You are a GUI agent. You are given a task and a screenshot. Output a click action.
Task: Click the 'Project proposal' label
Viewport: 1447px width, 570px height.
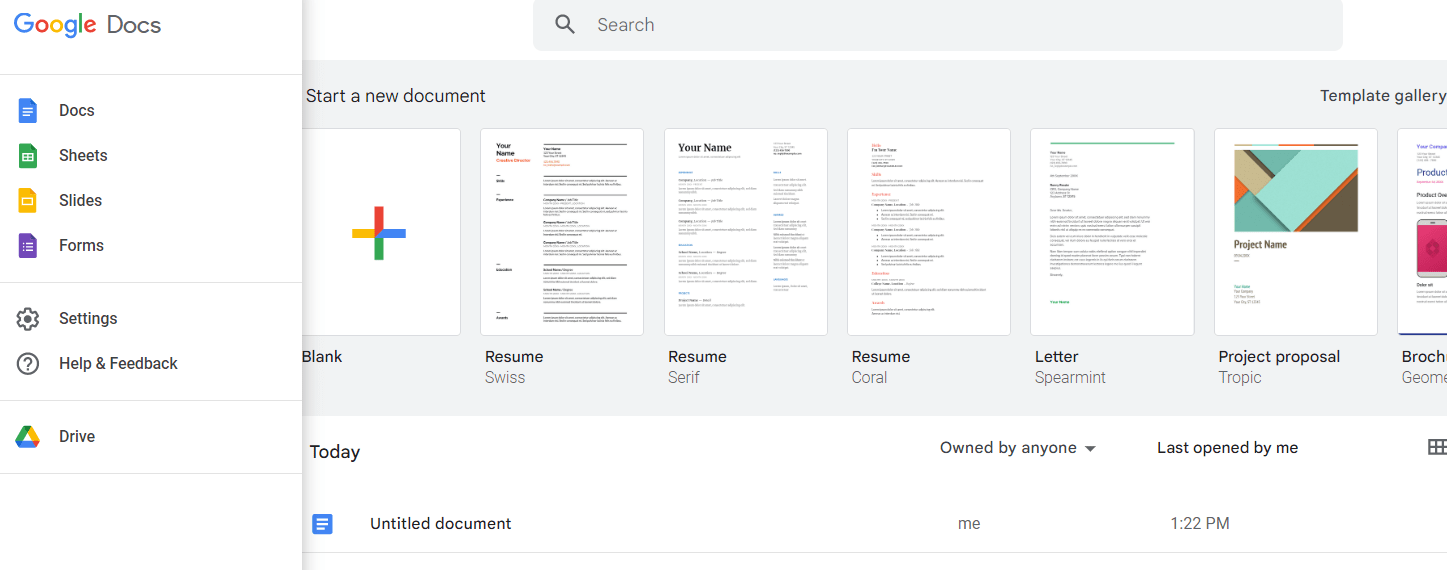1279,357
